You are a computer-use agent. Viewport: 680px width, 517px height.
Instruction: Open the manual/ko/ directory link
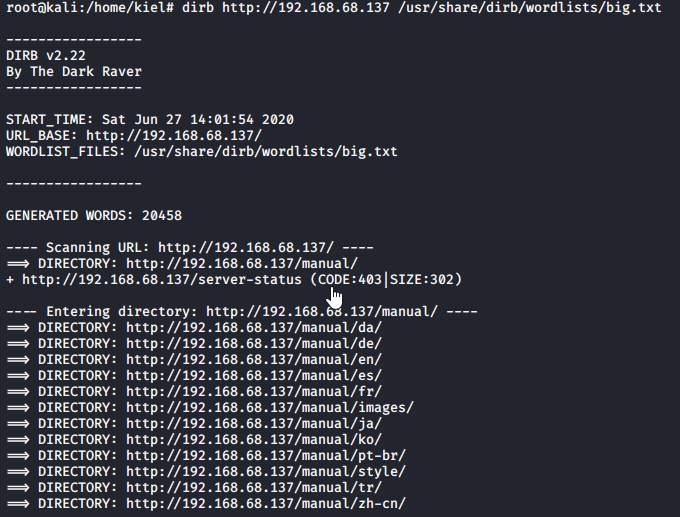pyautogui.click(x=254, y=439)
